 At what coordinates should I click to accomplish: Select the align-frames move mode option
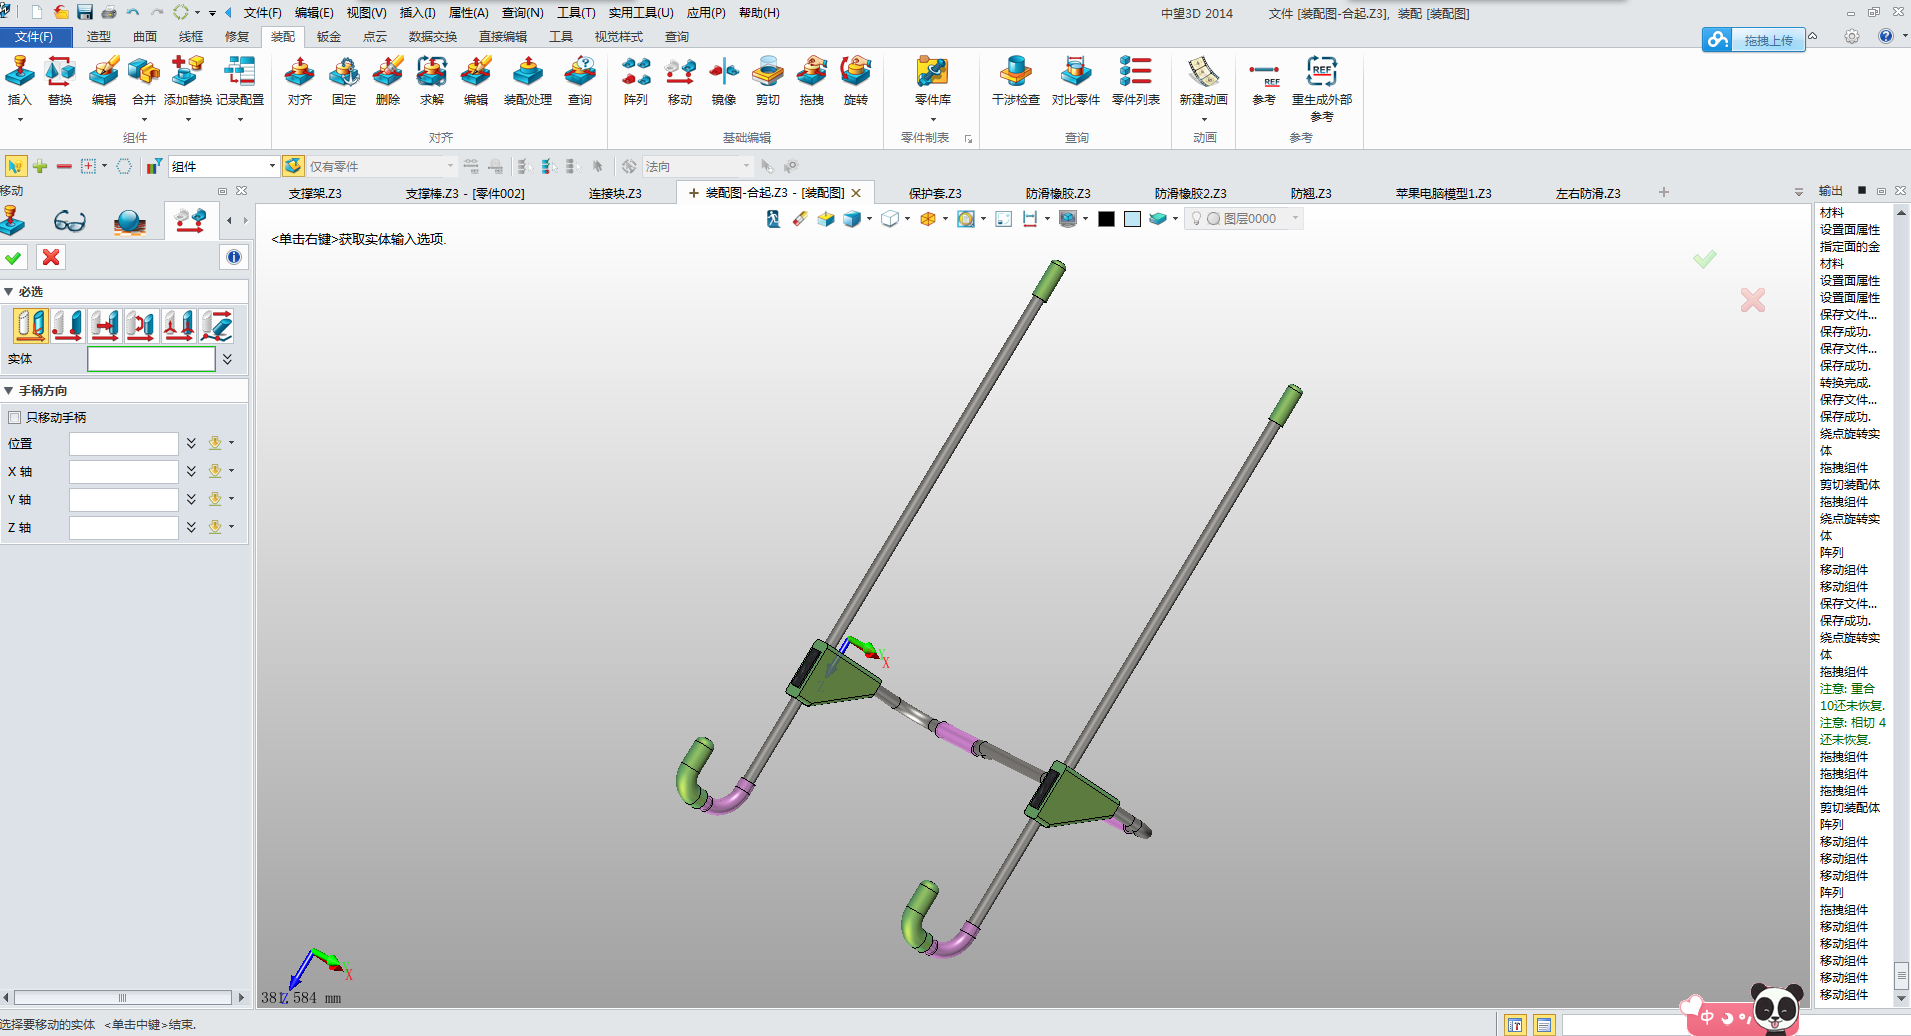point(179,325)
